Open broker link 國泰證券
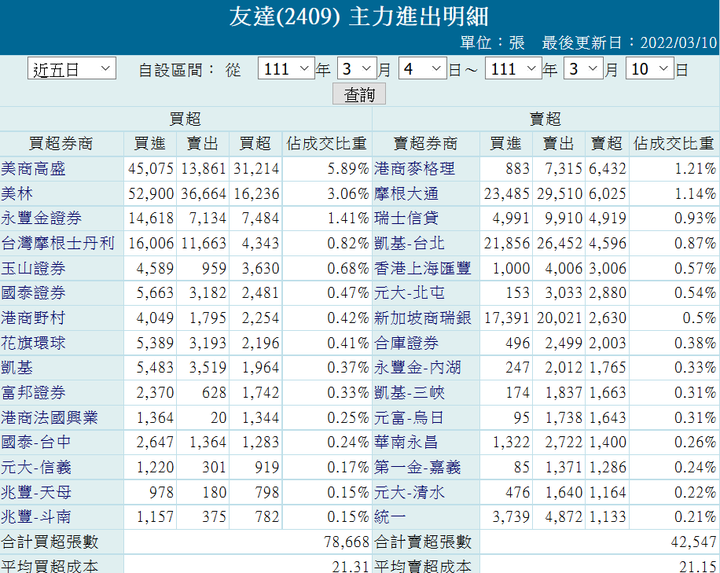Screen dimensions: 720x573 (x=33, y=293)
